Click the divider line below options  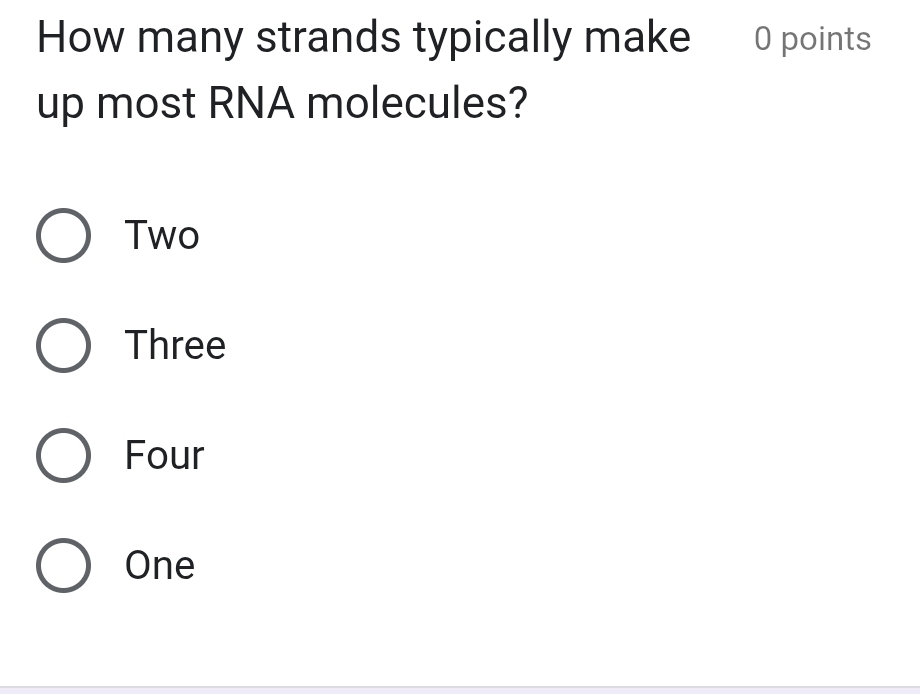(460, 678)
